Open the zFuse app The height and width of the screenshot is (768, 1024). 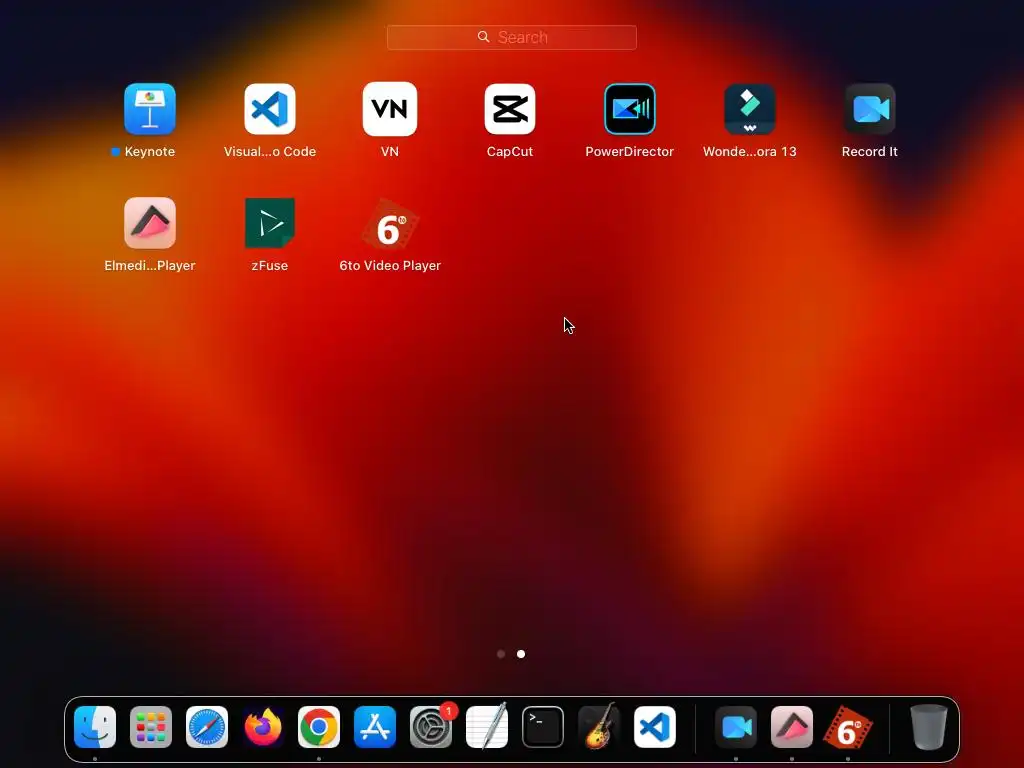pos(270,223)
